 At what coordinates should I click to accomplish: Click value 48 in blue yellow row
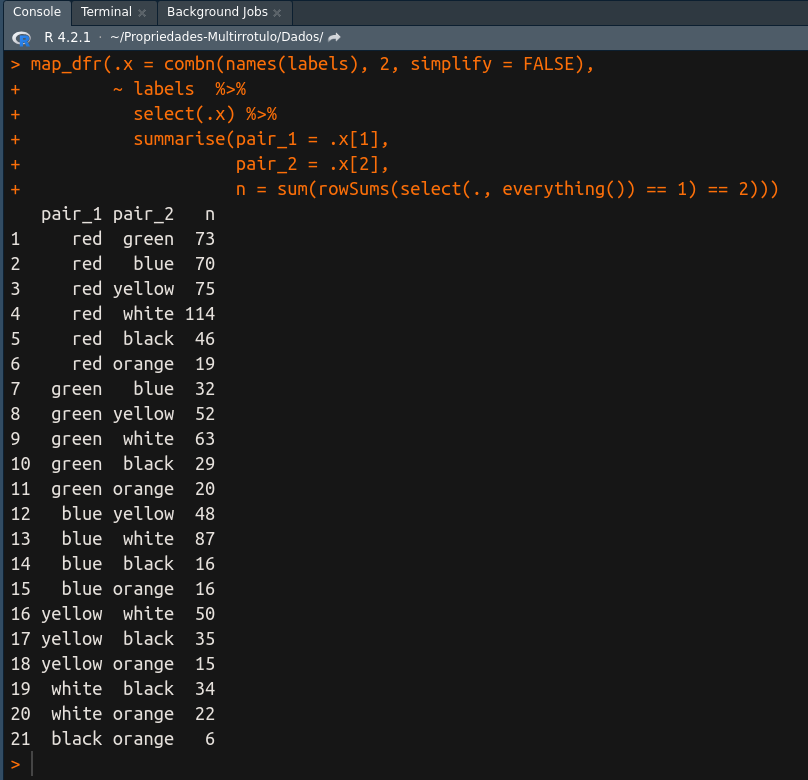205,514
